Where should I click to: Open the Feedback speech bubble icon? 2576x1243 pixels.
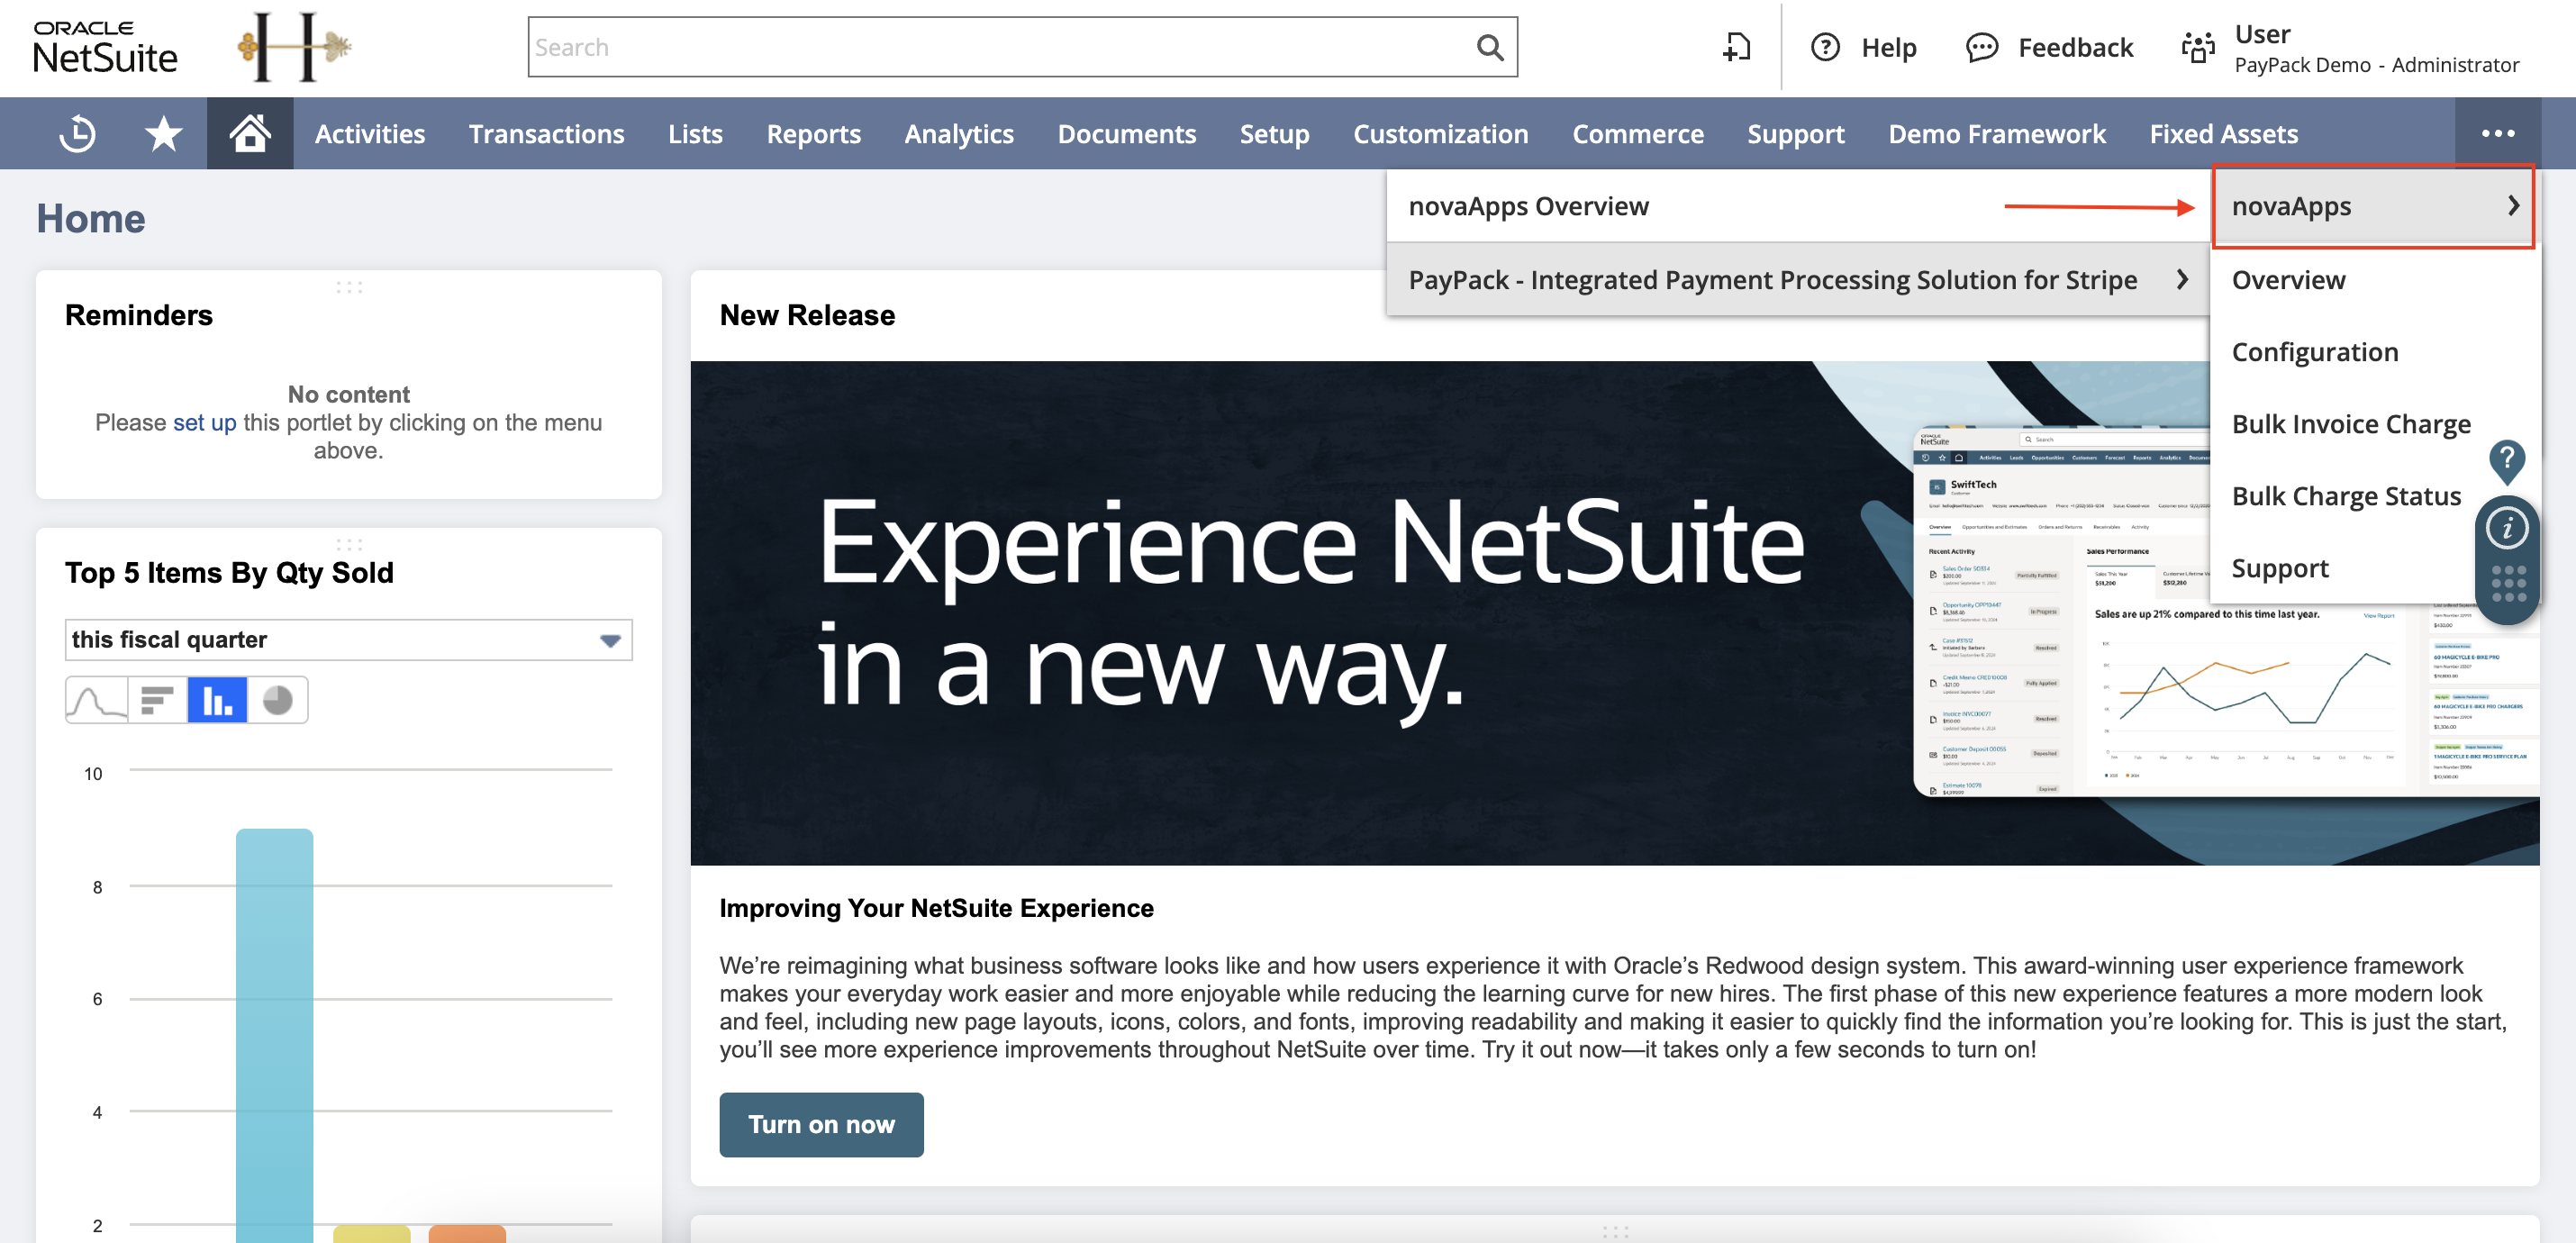click(1981, 47)
